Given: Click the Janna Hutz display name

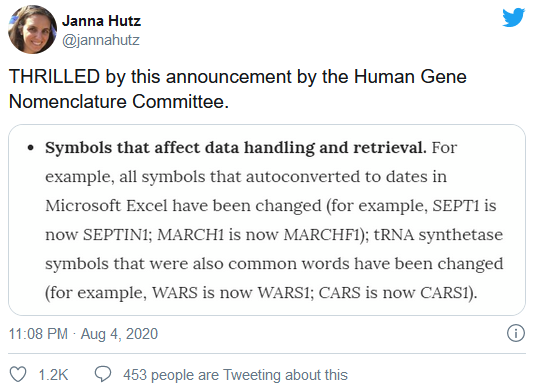Looking at the screenshot, I should point(101,21).
